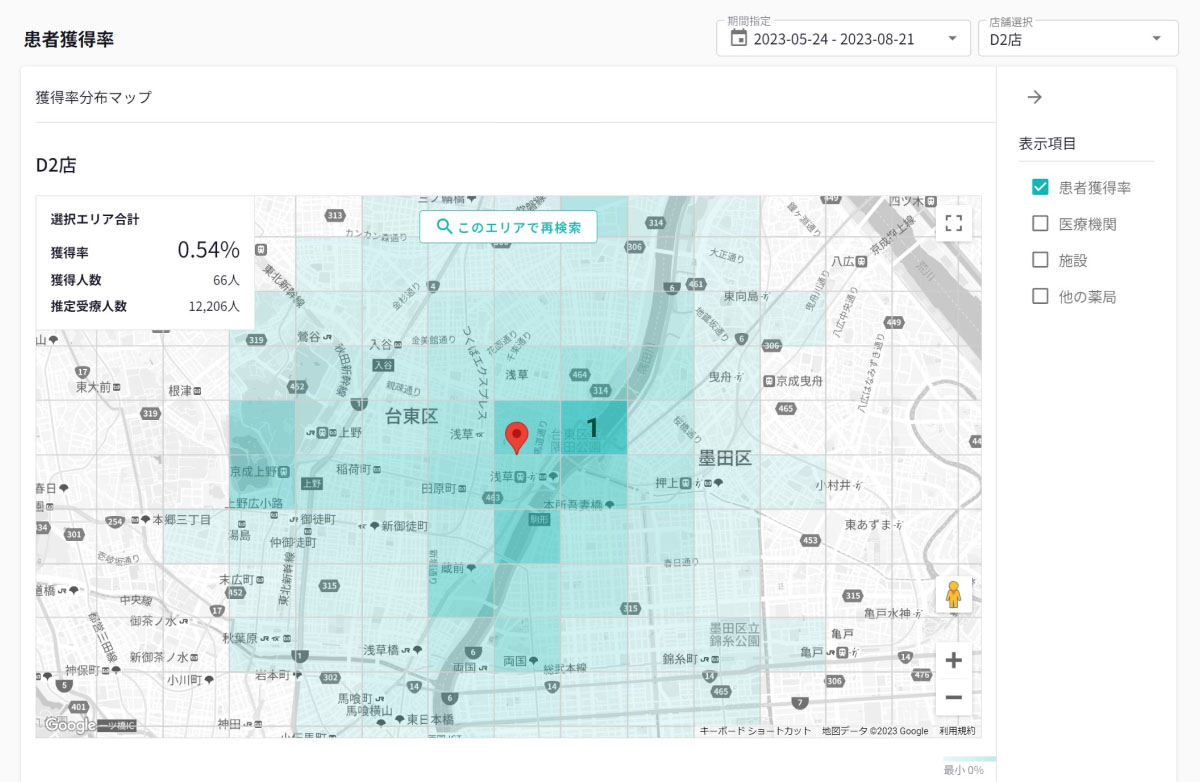Screen dimensions: 1200x782
Task: Toggle fullscreen map view
Action: tap(953, 223)
